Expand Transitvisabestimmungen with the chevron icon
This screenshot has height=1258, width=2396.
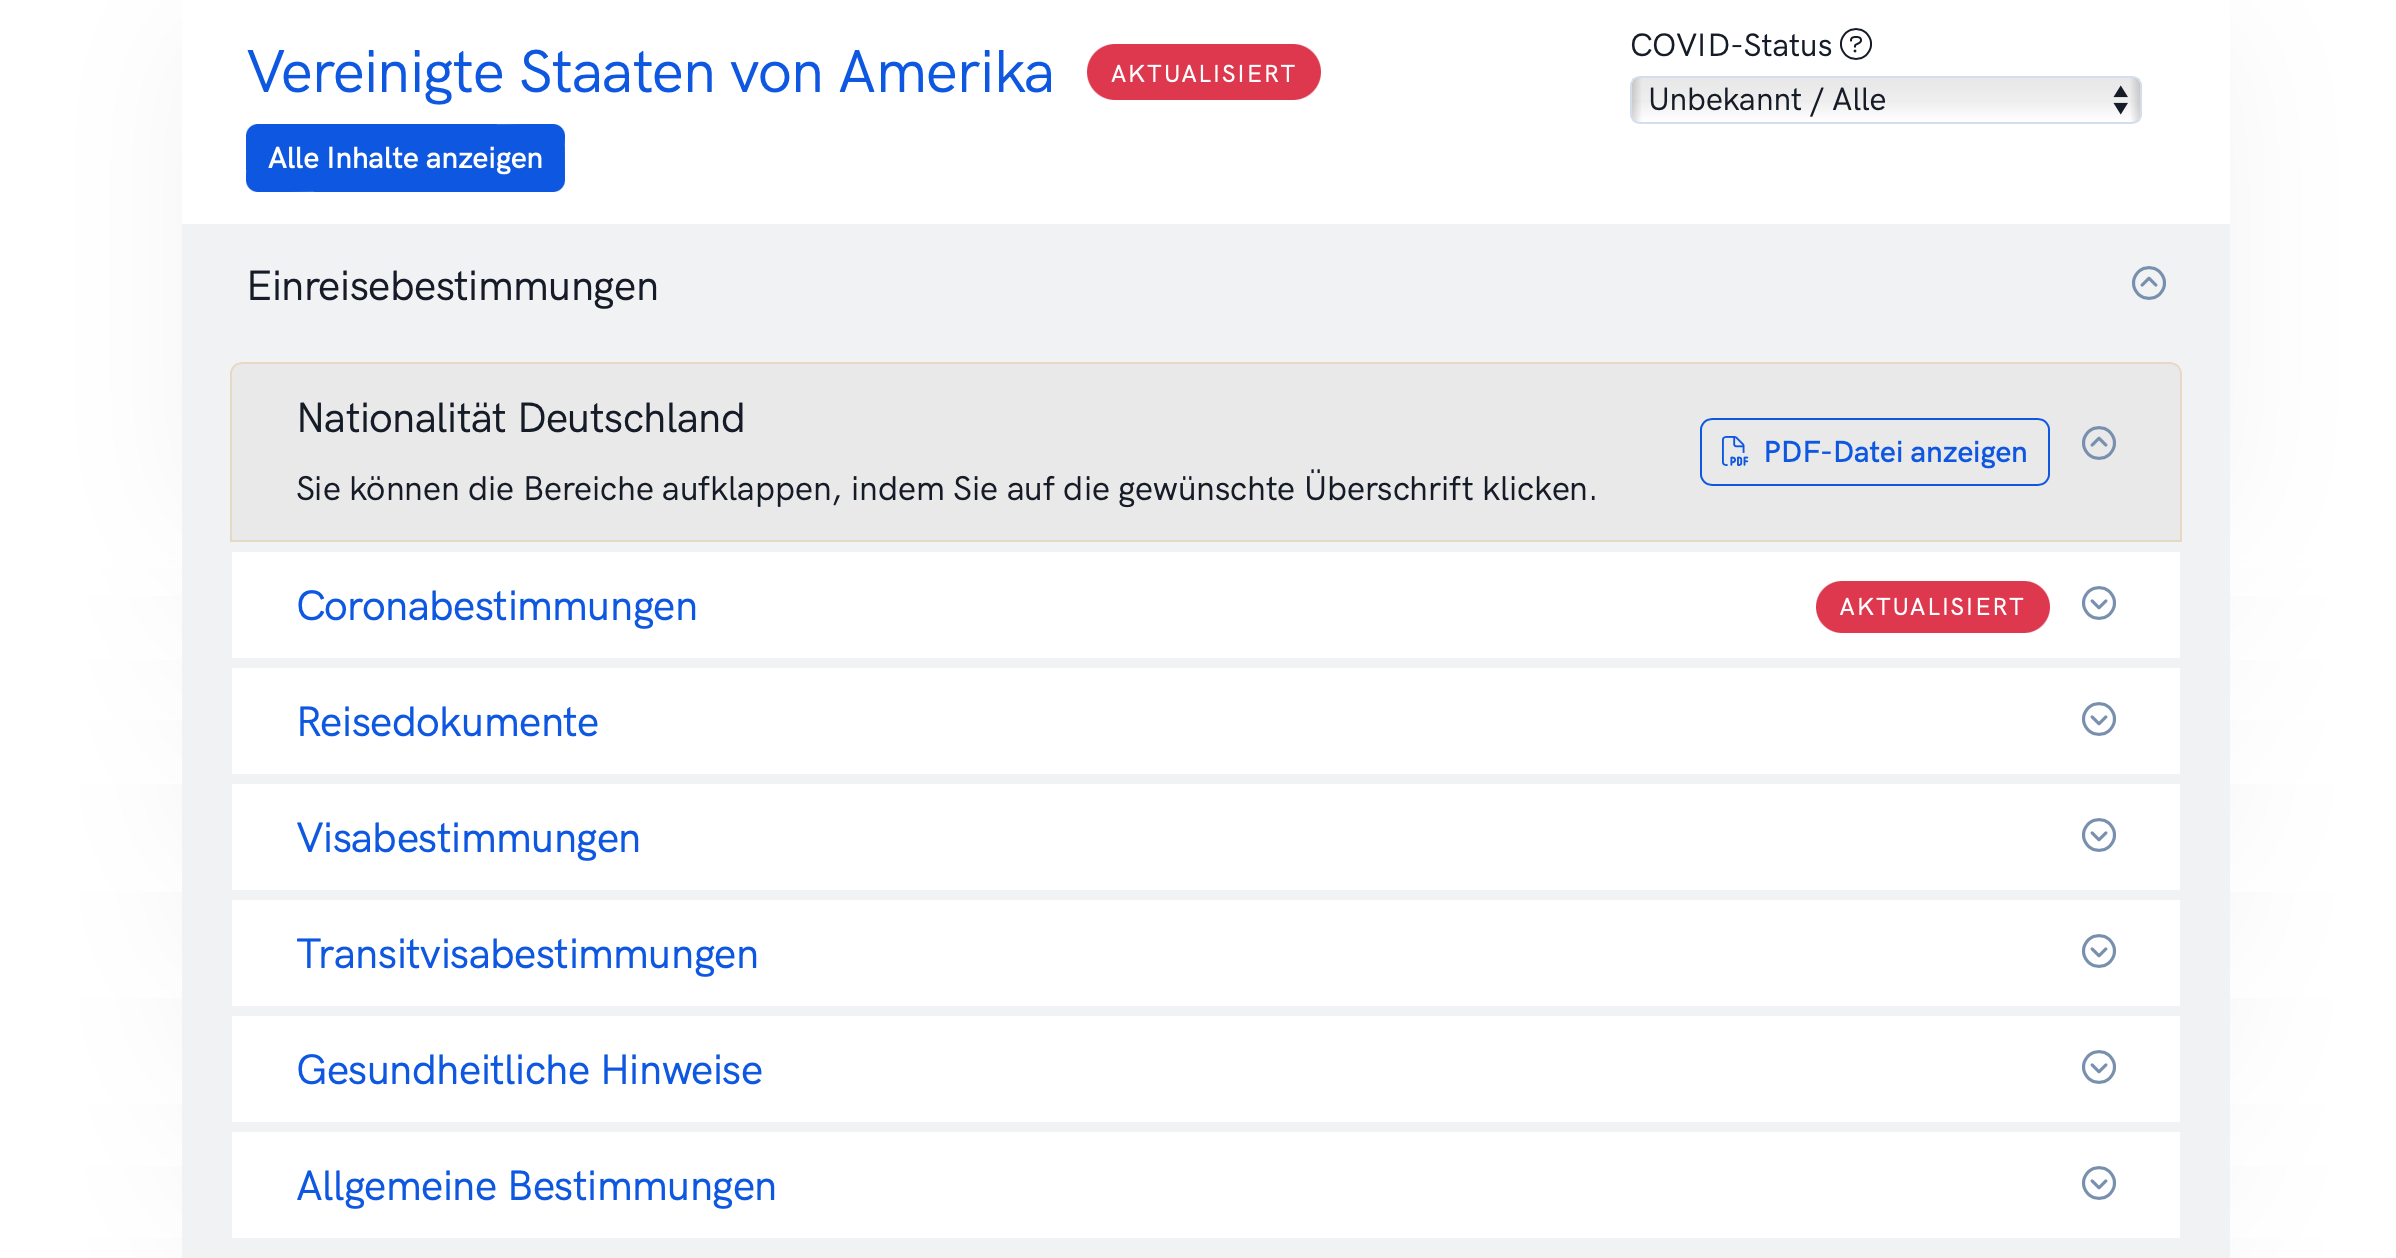2098,951
